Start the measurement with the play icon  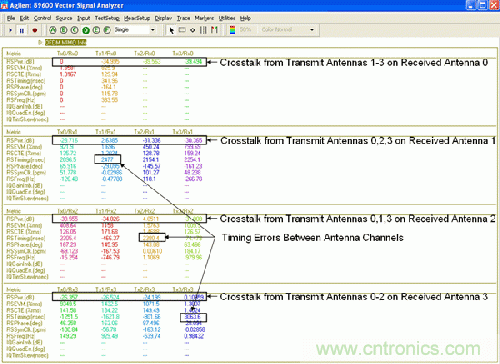coord(11,30)
